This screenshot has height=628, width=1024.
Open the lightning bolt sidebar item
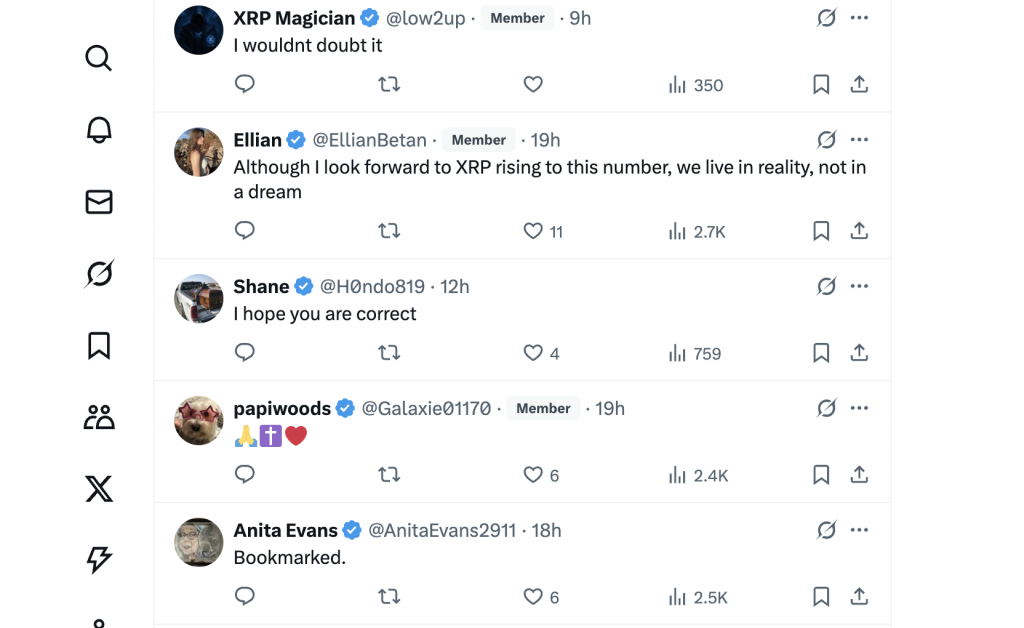click(98, 560)
